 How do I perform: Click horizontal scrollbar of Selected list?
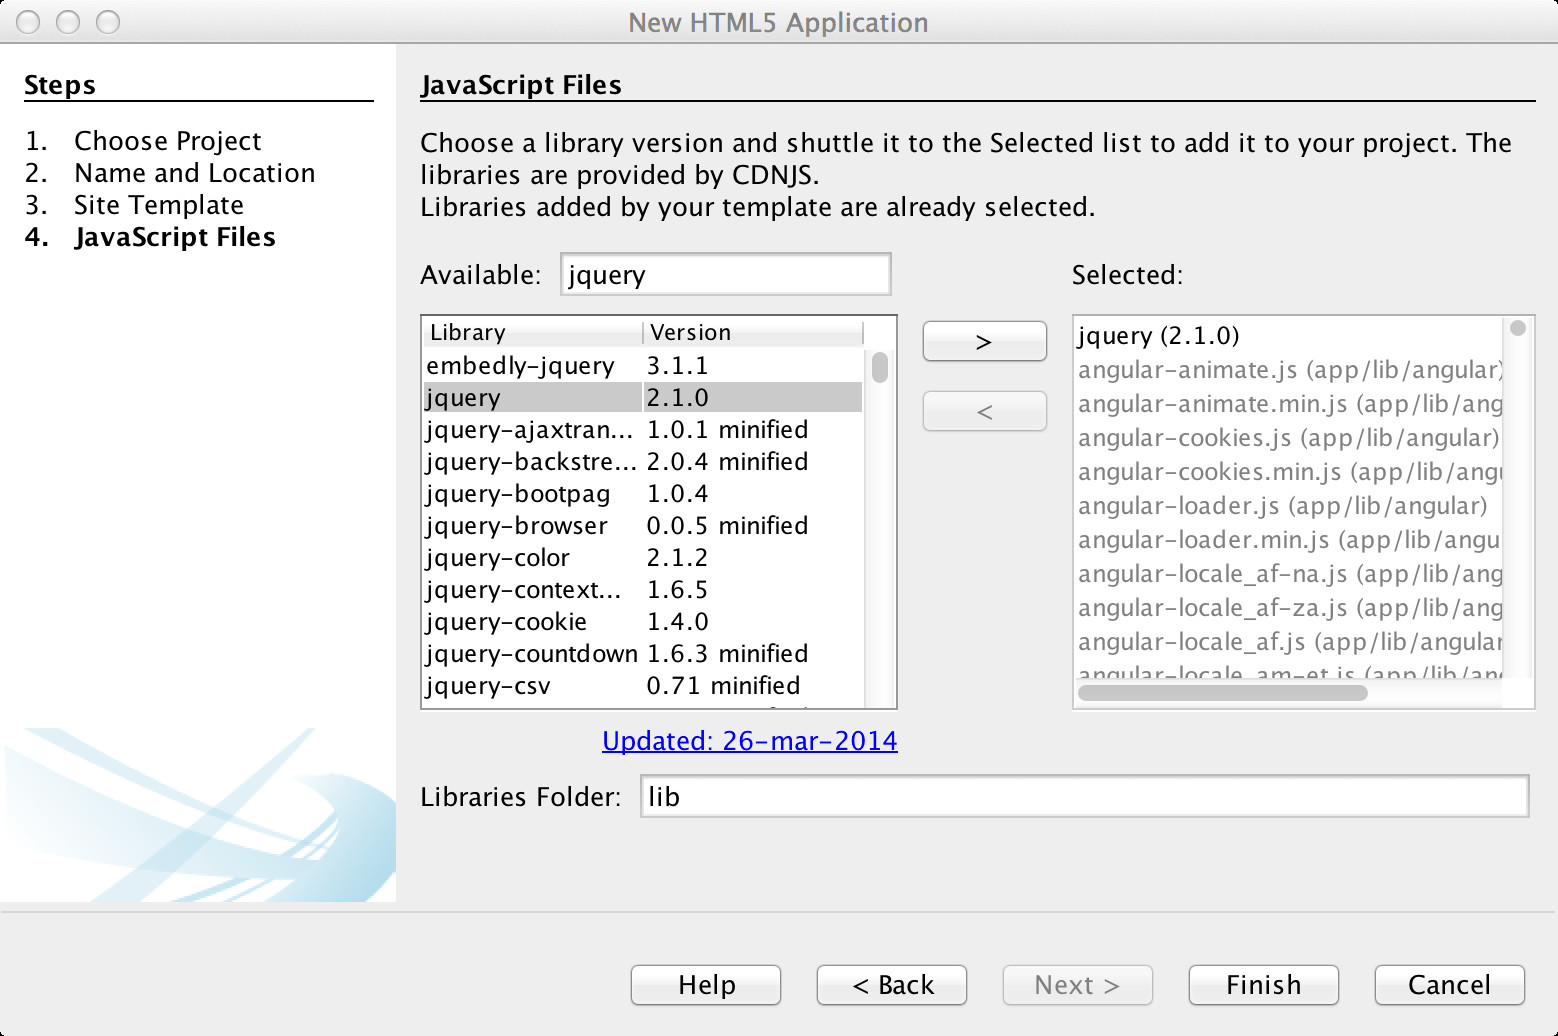point(1223,692)
